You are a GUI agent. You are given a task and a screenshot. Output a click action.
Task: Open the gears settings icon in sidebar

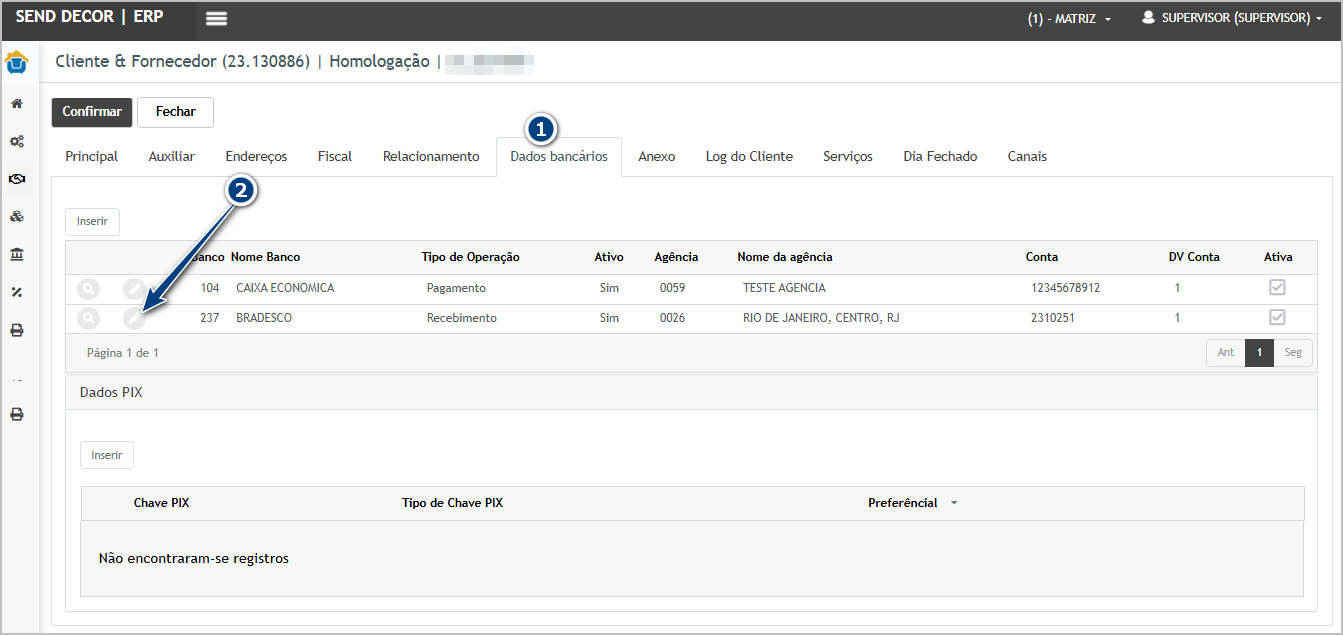tap(17, 142)
